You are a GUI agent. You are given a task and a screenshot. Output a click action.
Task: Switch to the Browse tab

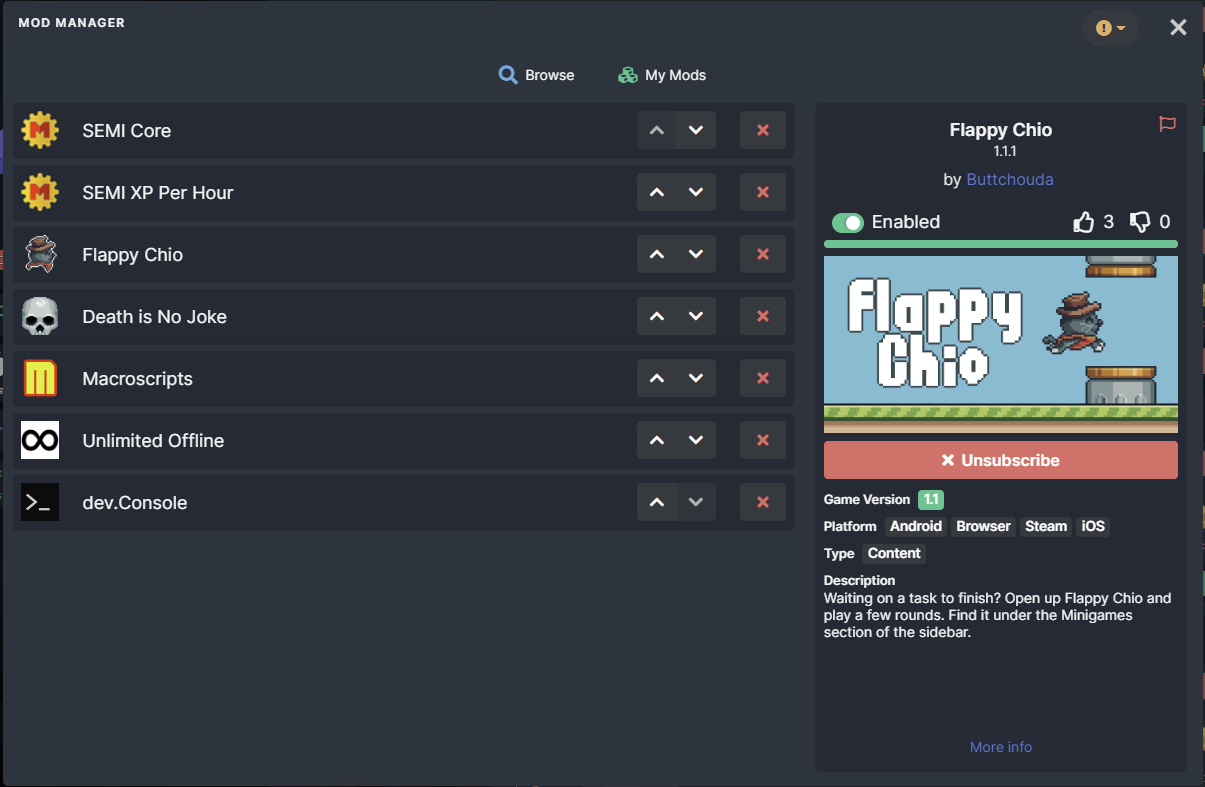click(x=537, y=75)
